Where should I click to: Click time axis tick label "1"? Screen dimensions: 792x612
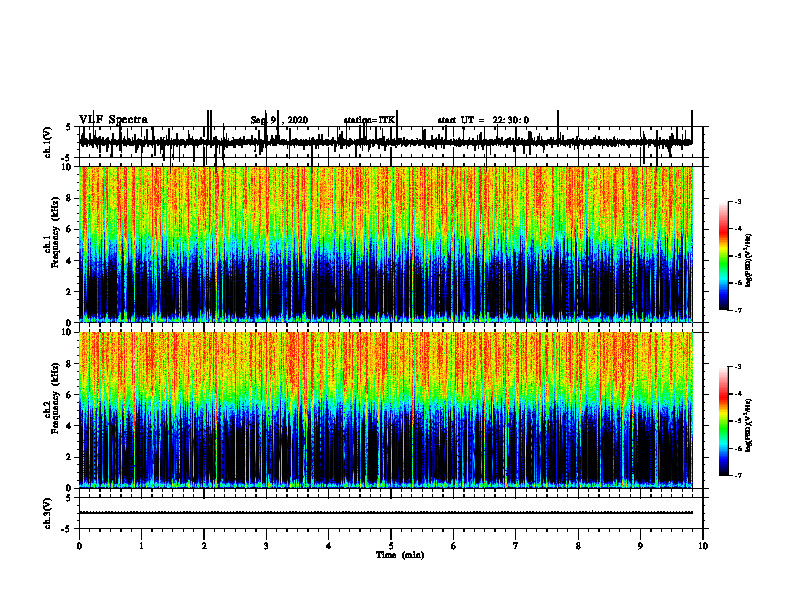pos(141,546)
